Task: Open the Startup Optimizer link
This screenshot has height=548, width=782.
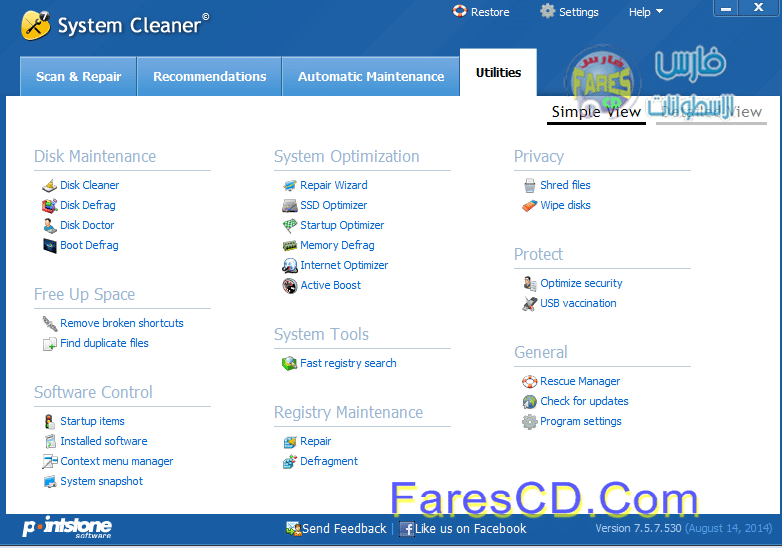Action: (x=342, y=225)
